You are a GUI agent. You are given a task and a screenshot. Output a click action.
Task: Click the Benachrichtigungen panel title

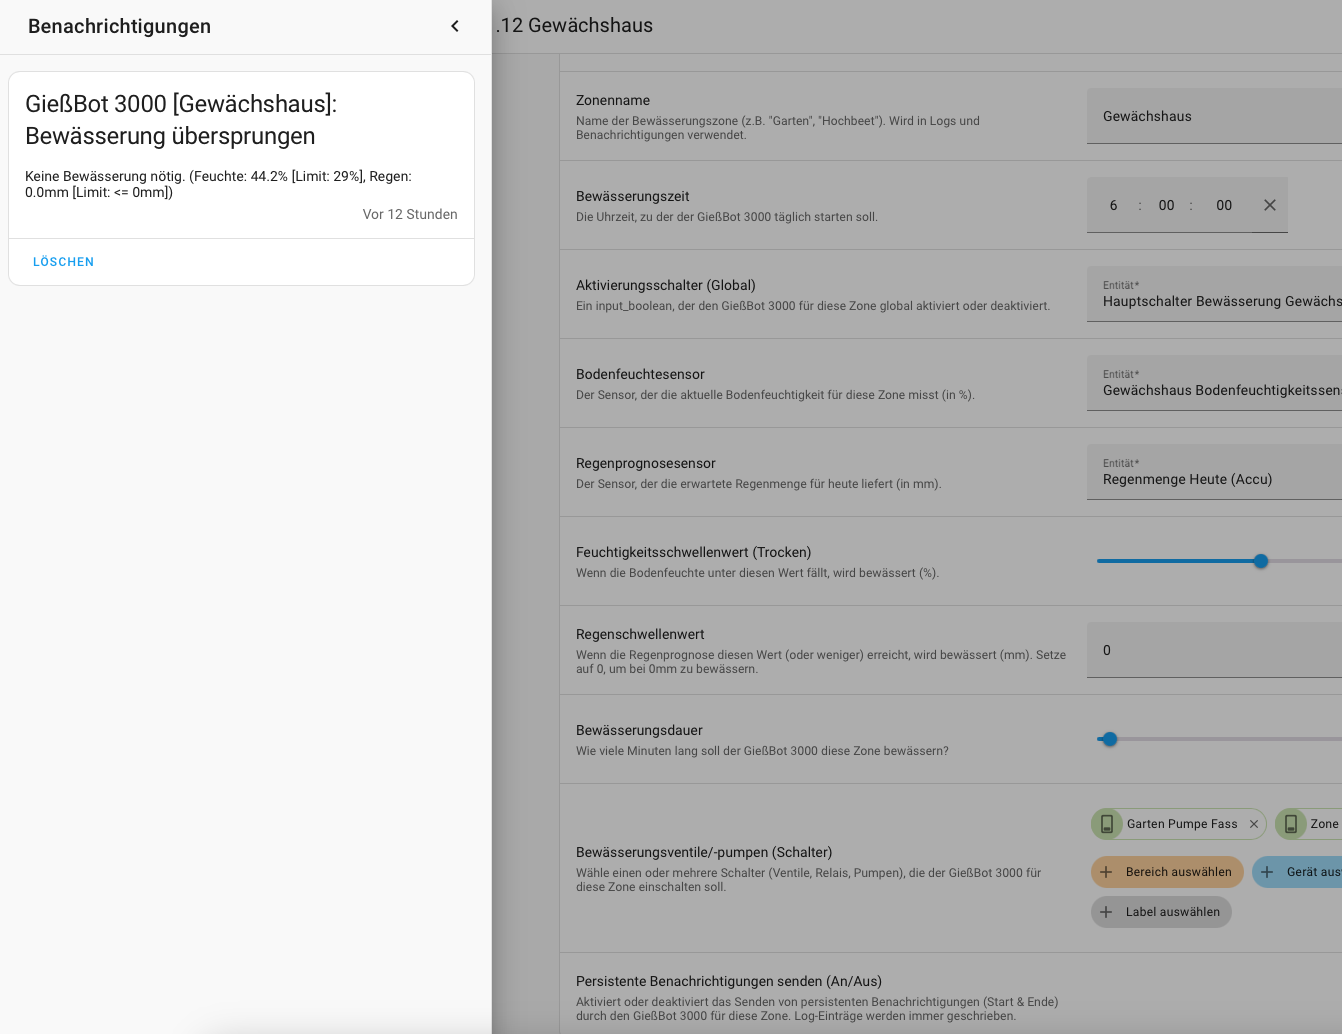click(x=119, y=26)
